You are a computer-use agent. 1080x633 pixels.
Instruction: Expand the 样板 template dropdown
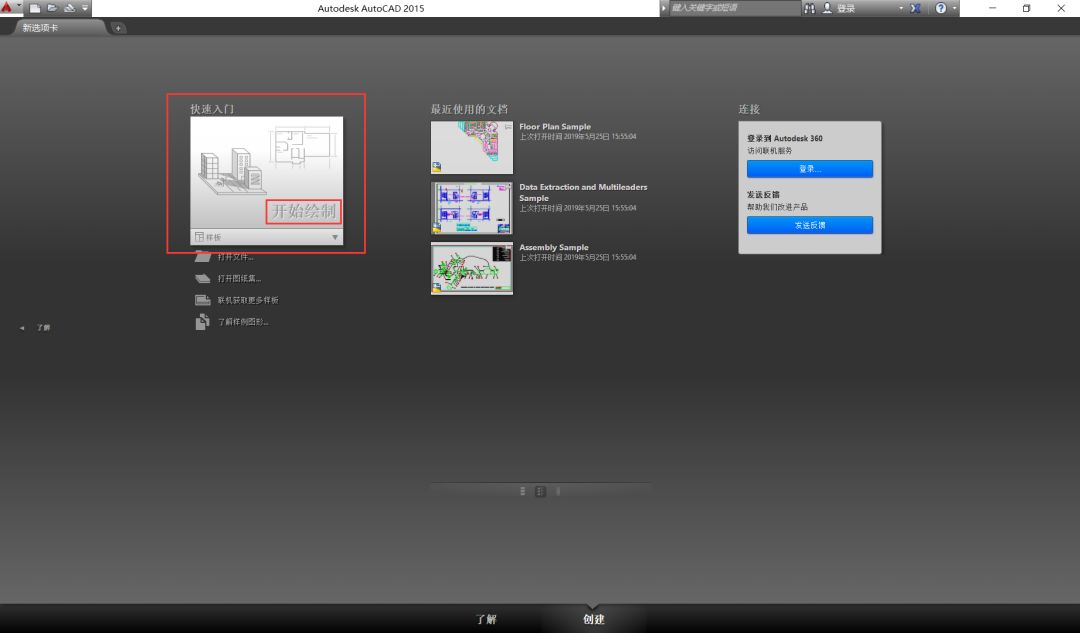(267, 237)
